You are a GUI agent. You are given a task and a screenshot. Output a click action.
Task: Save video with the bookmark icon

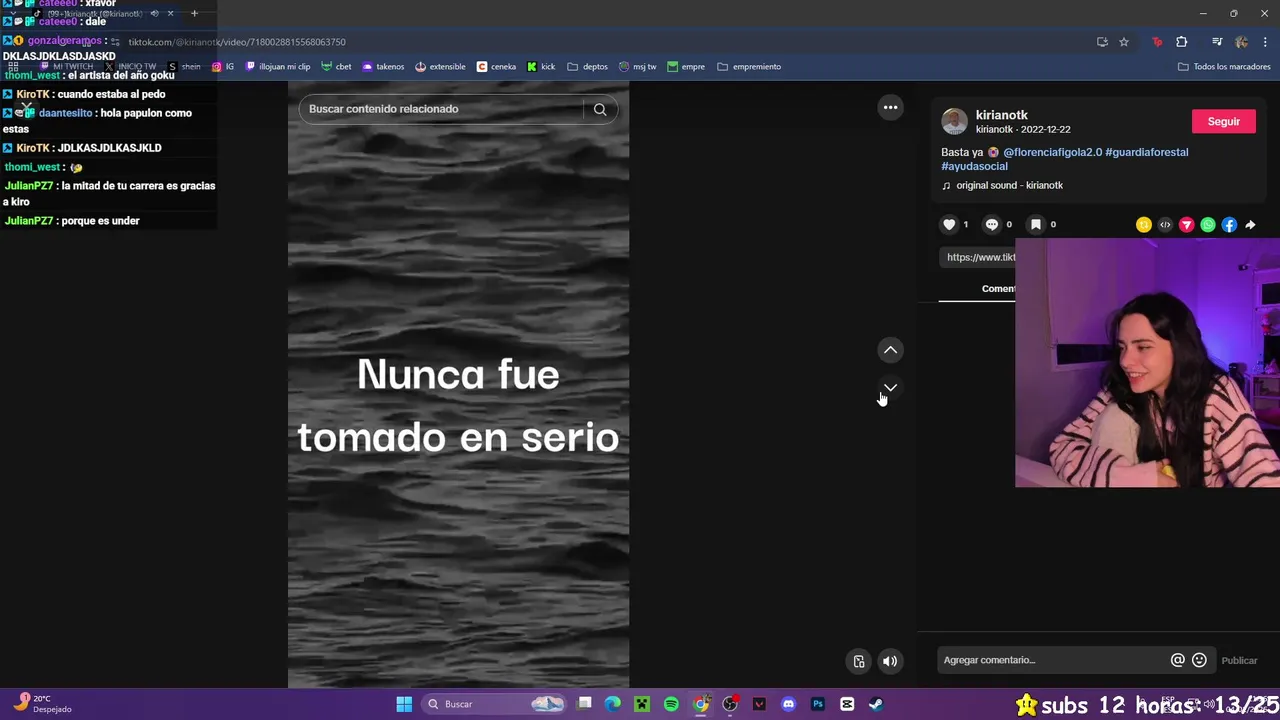click(x=1036, y=225)
